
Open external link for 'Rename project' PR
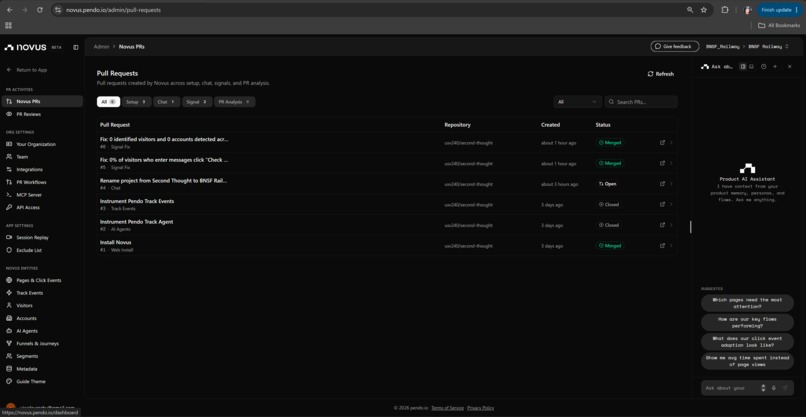(662, 184)
